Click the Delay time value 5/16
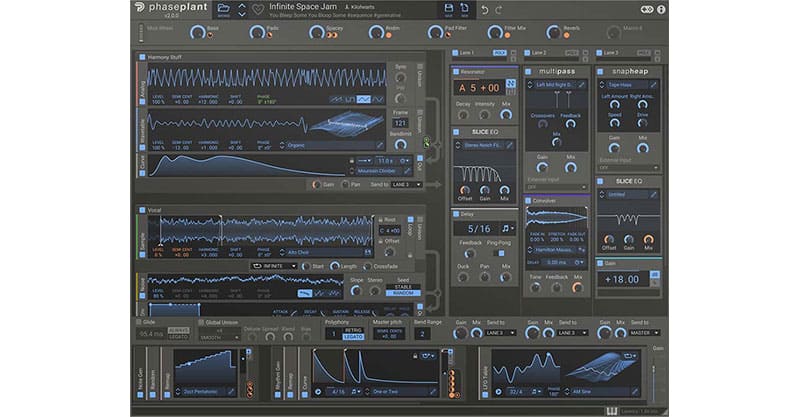 click(x=479, y=229)
